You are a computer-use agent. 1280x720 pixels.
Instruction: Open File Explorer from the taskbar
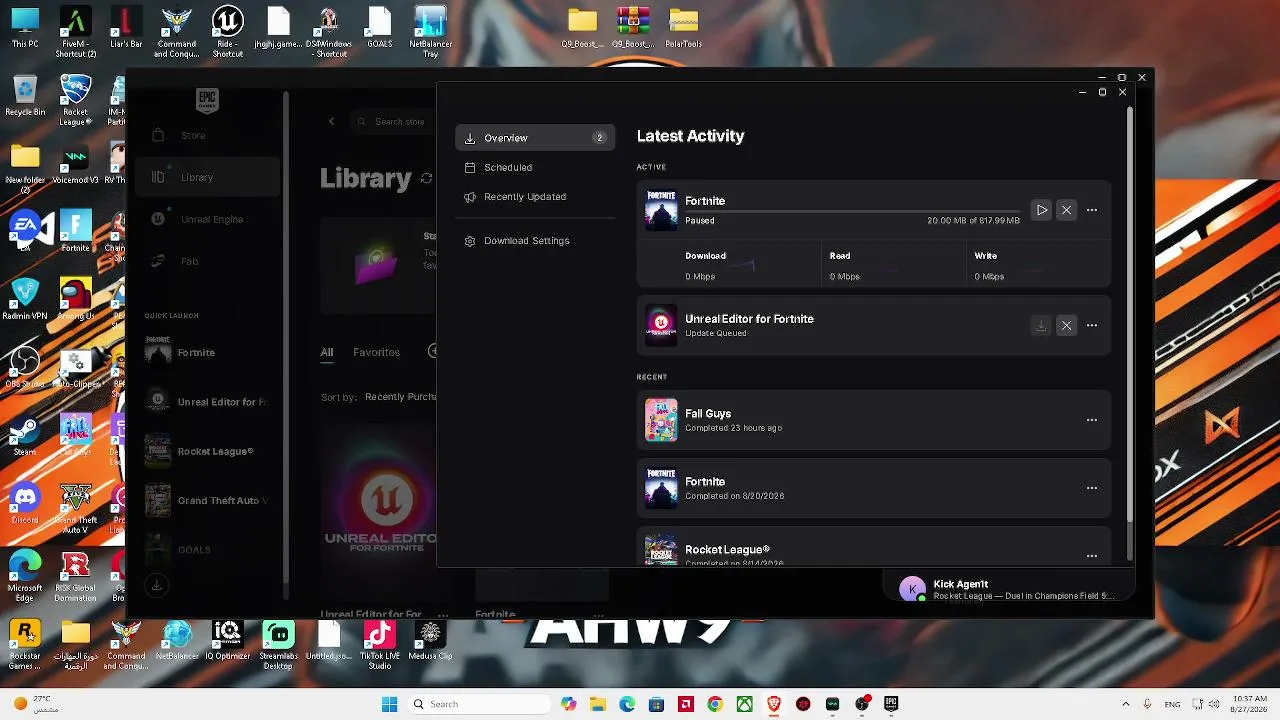(597, 704)
